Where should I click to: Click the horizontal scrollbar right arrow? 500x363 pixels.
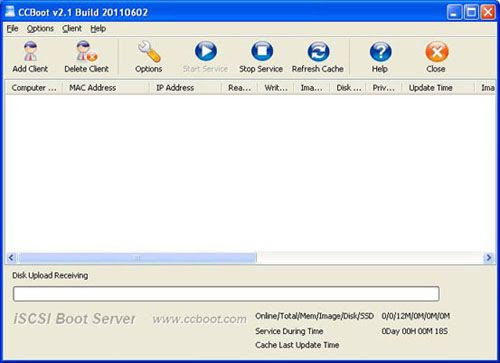(489, 258)
